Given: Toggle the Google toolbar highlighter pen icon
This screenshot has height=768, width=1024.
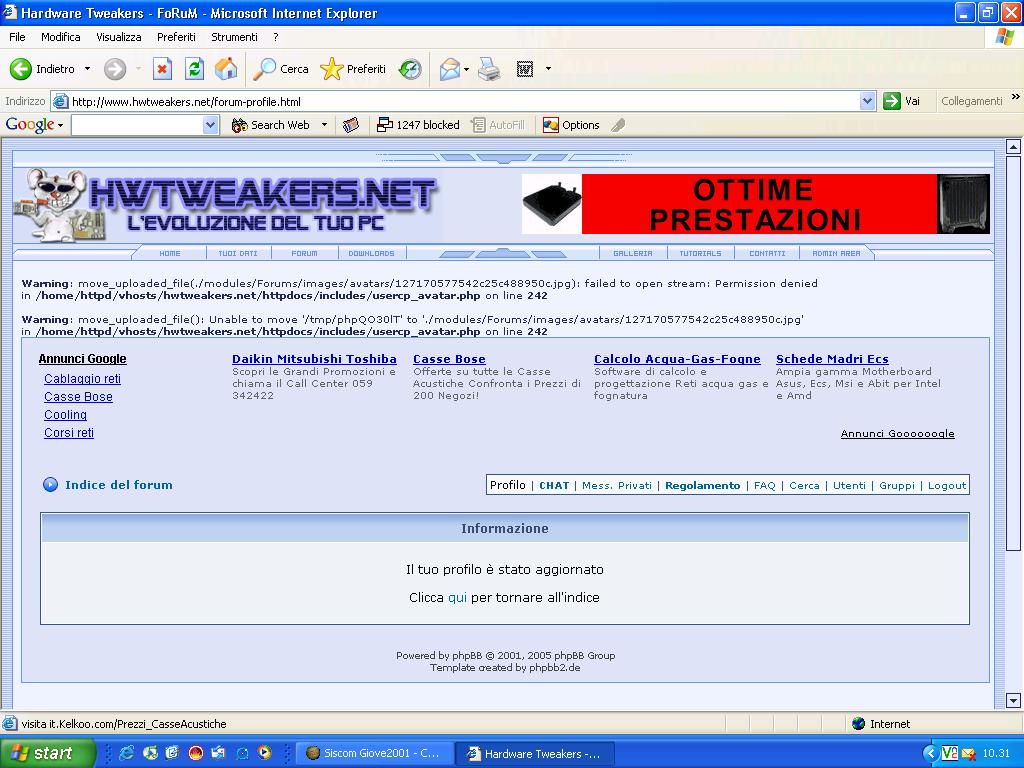Looking at the screenshot, I should 618,125.
